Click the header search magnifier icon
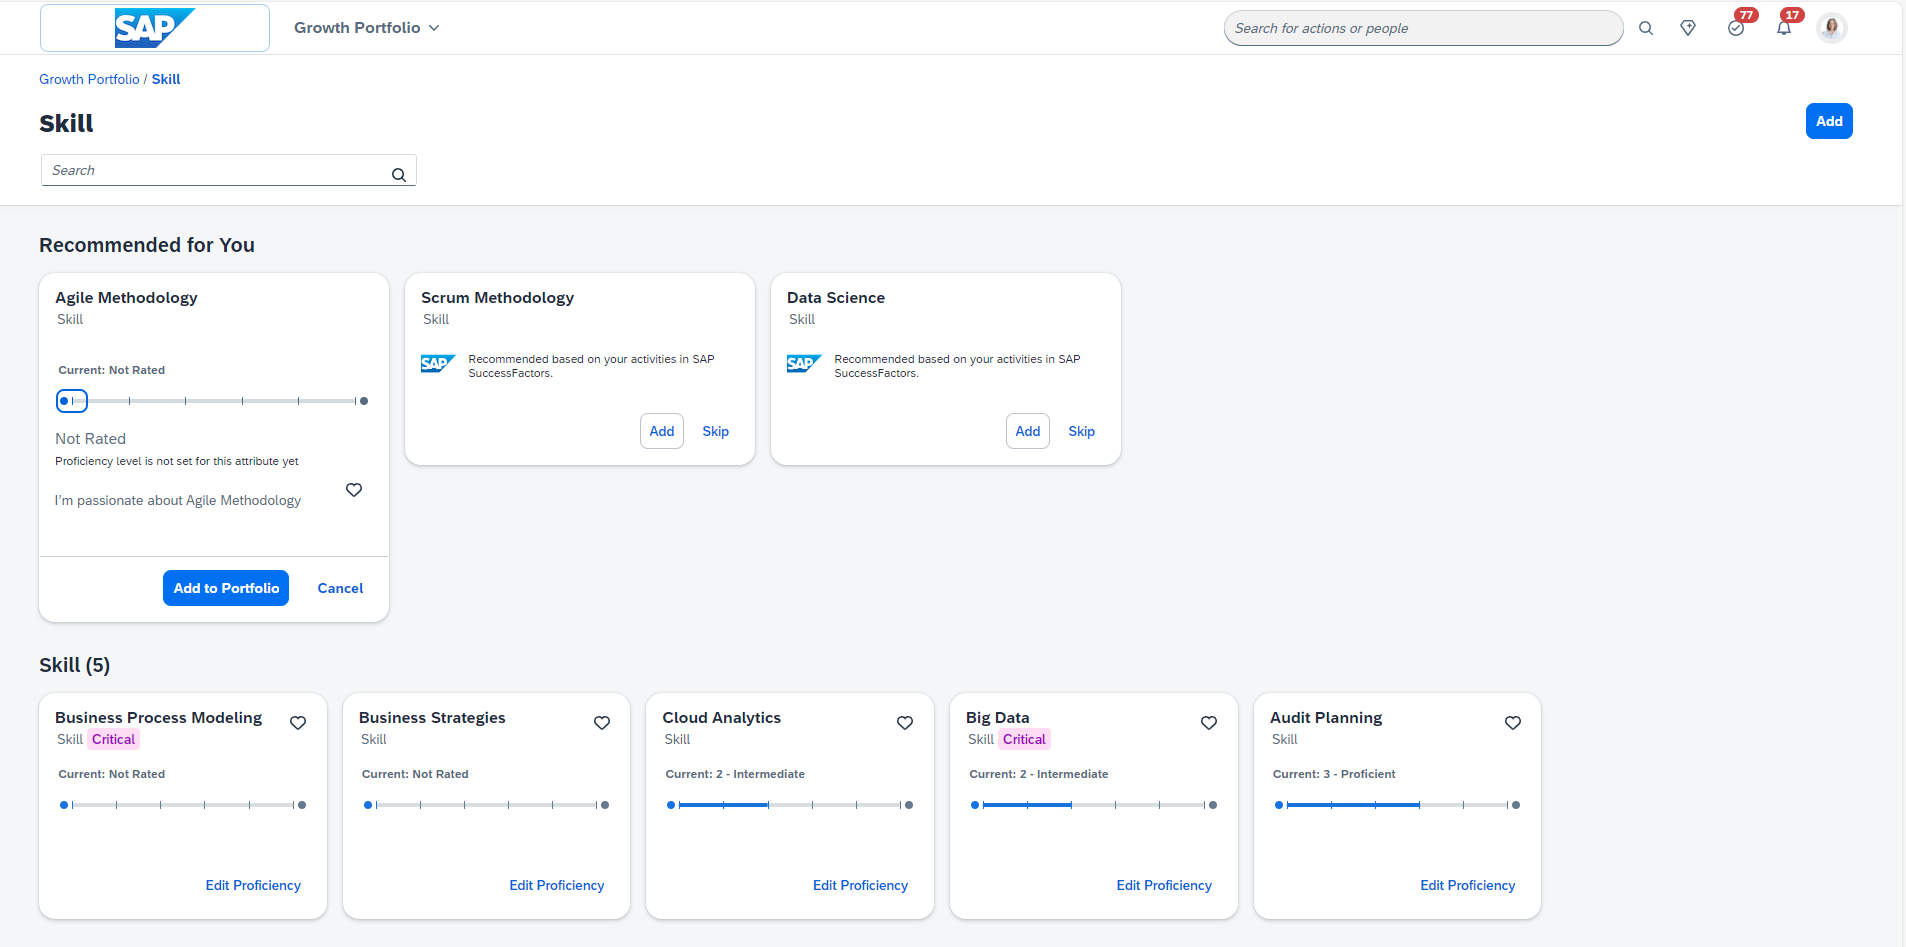 (1645, 28)
